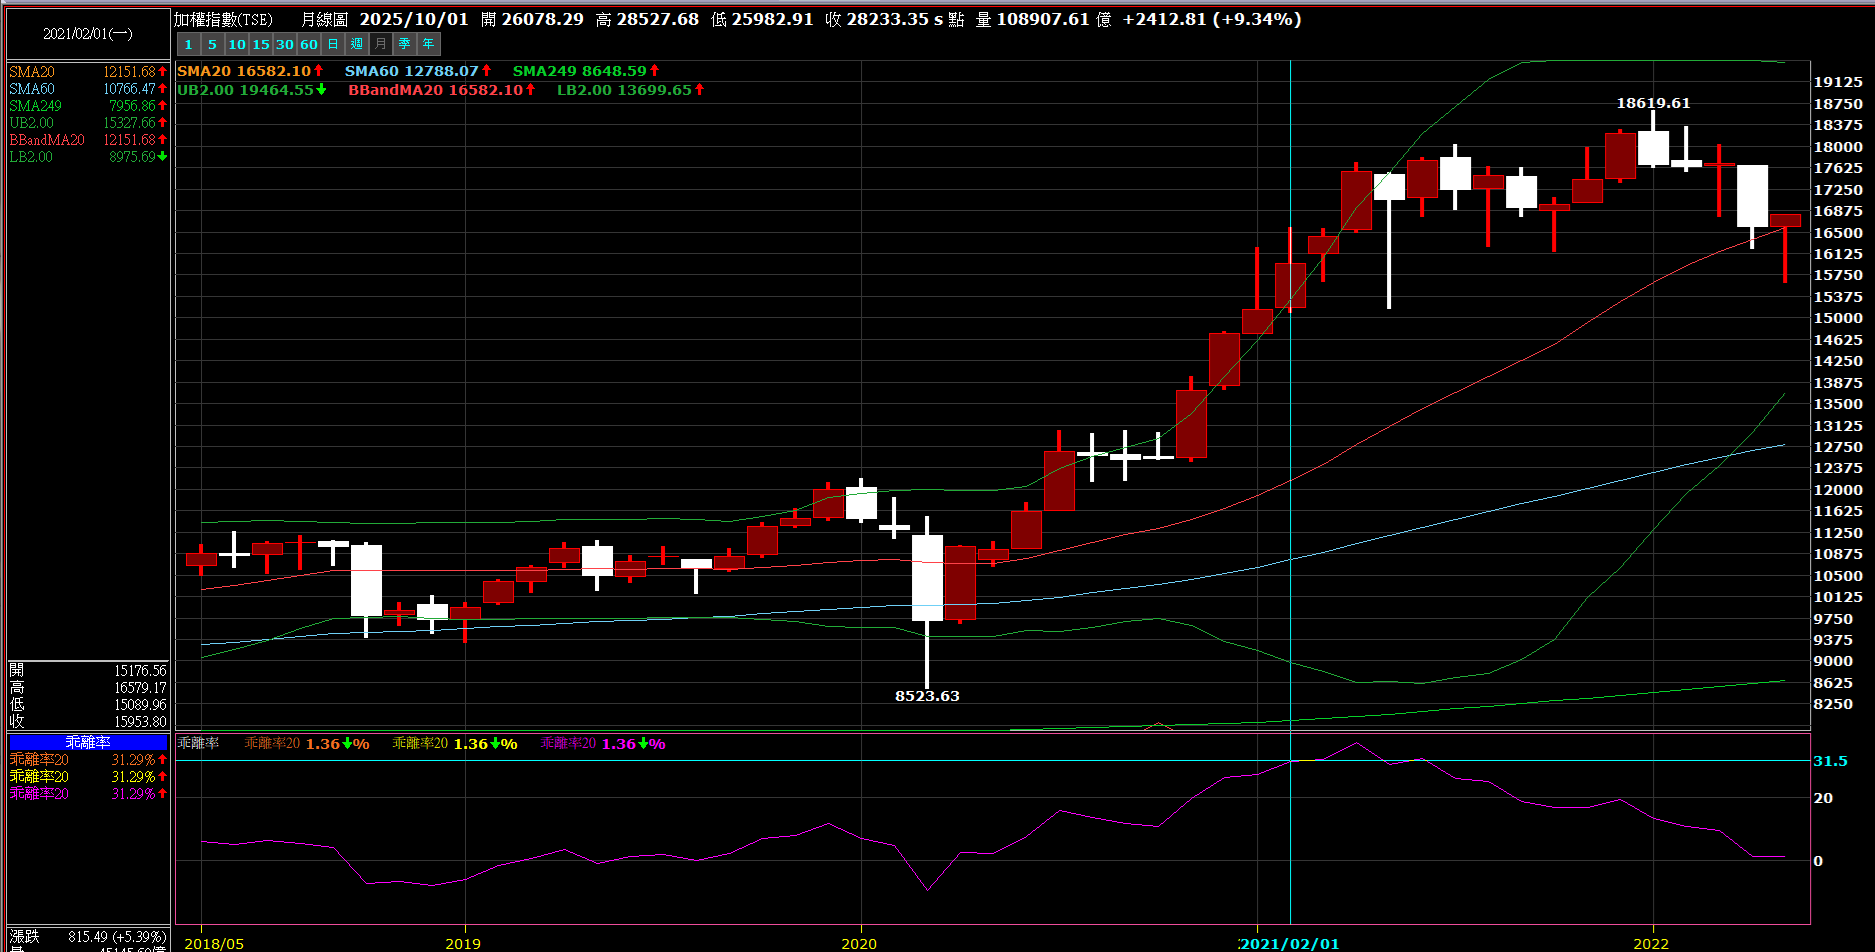Select the SMA60 legend in chart header
1875x952 pixels.
click(x=412, y=71)
